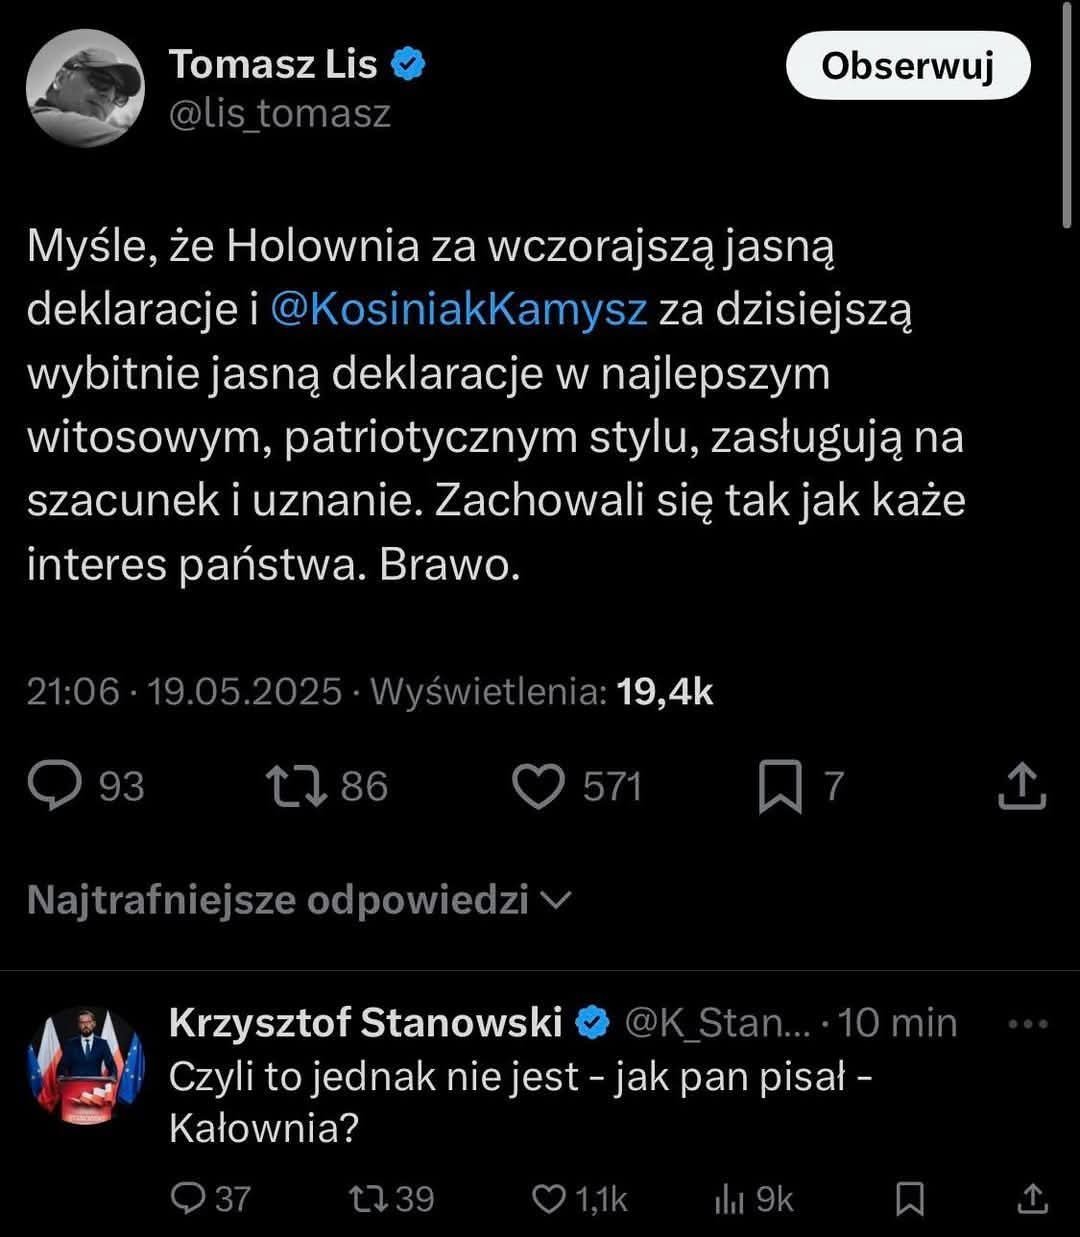Share Krzysztof Stanowski's reply
The width and height of the screenshot is (1080, 1237).
point(1033,1198)
